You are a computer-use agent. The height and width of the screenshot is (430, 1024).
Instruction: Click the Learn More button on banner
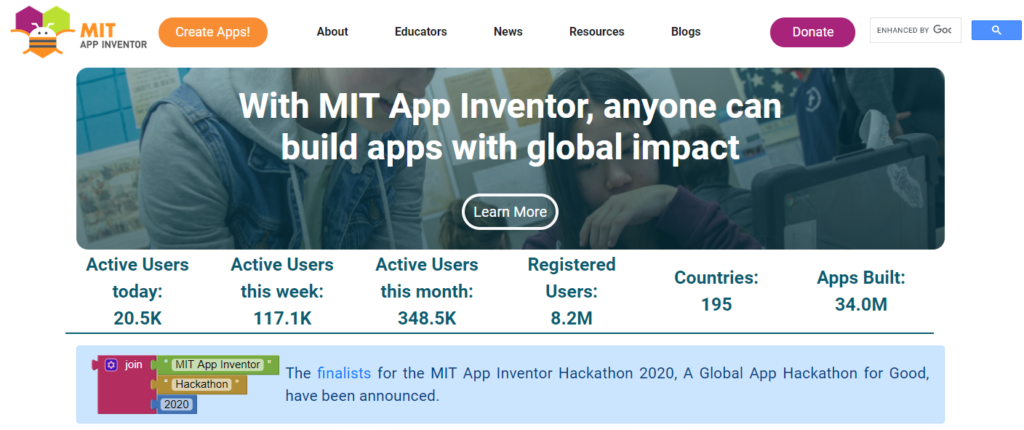pos(510,212)
